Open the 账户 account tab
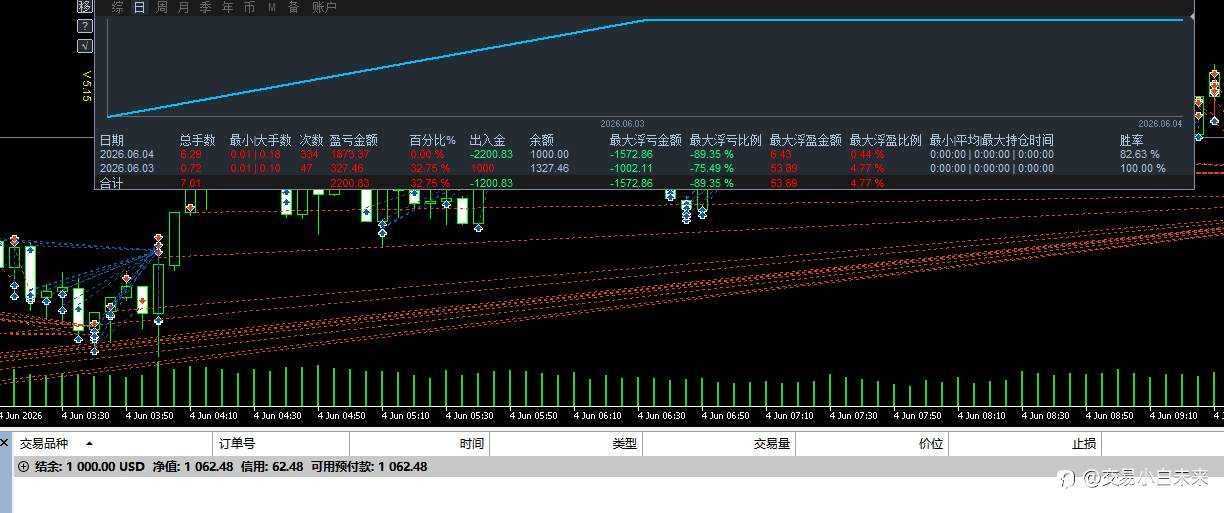 point(324,8)
